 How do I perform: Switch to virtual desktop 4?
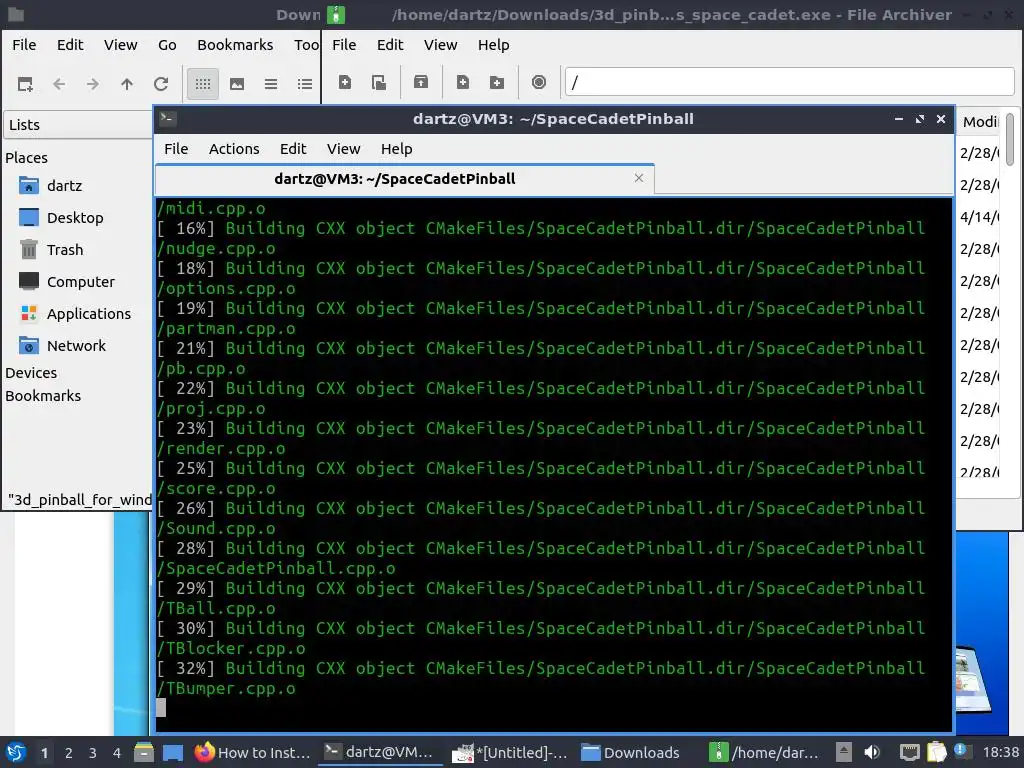(117, 753)
